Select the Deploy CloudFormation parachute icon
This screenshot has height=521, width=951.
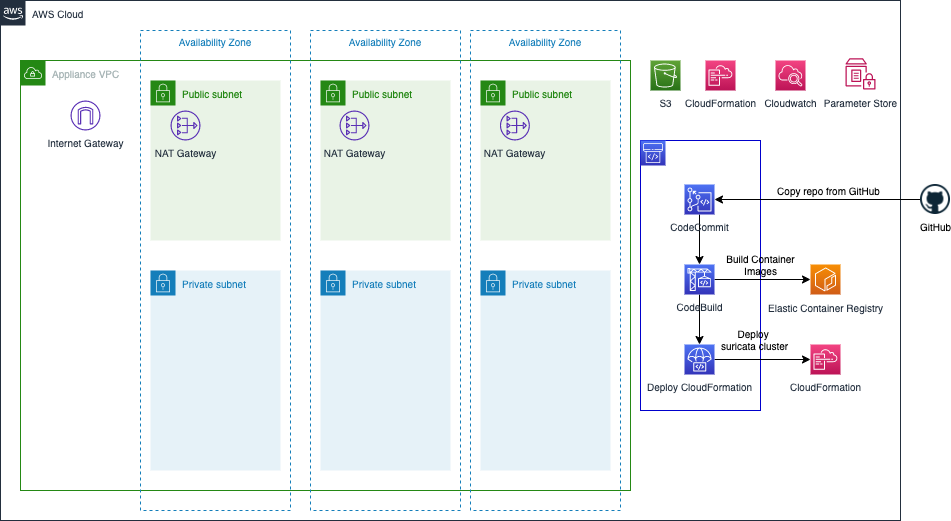(699, 360)
